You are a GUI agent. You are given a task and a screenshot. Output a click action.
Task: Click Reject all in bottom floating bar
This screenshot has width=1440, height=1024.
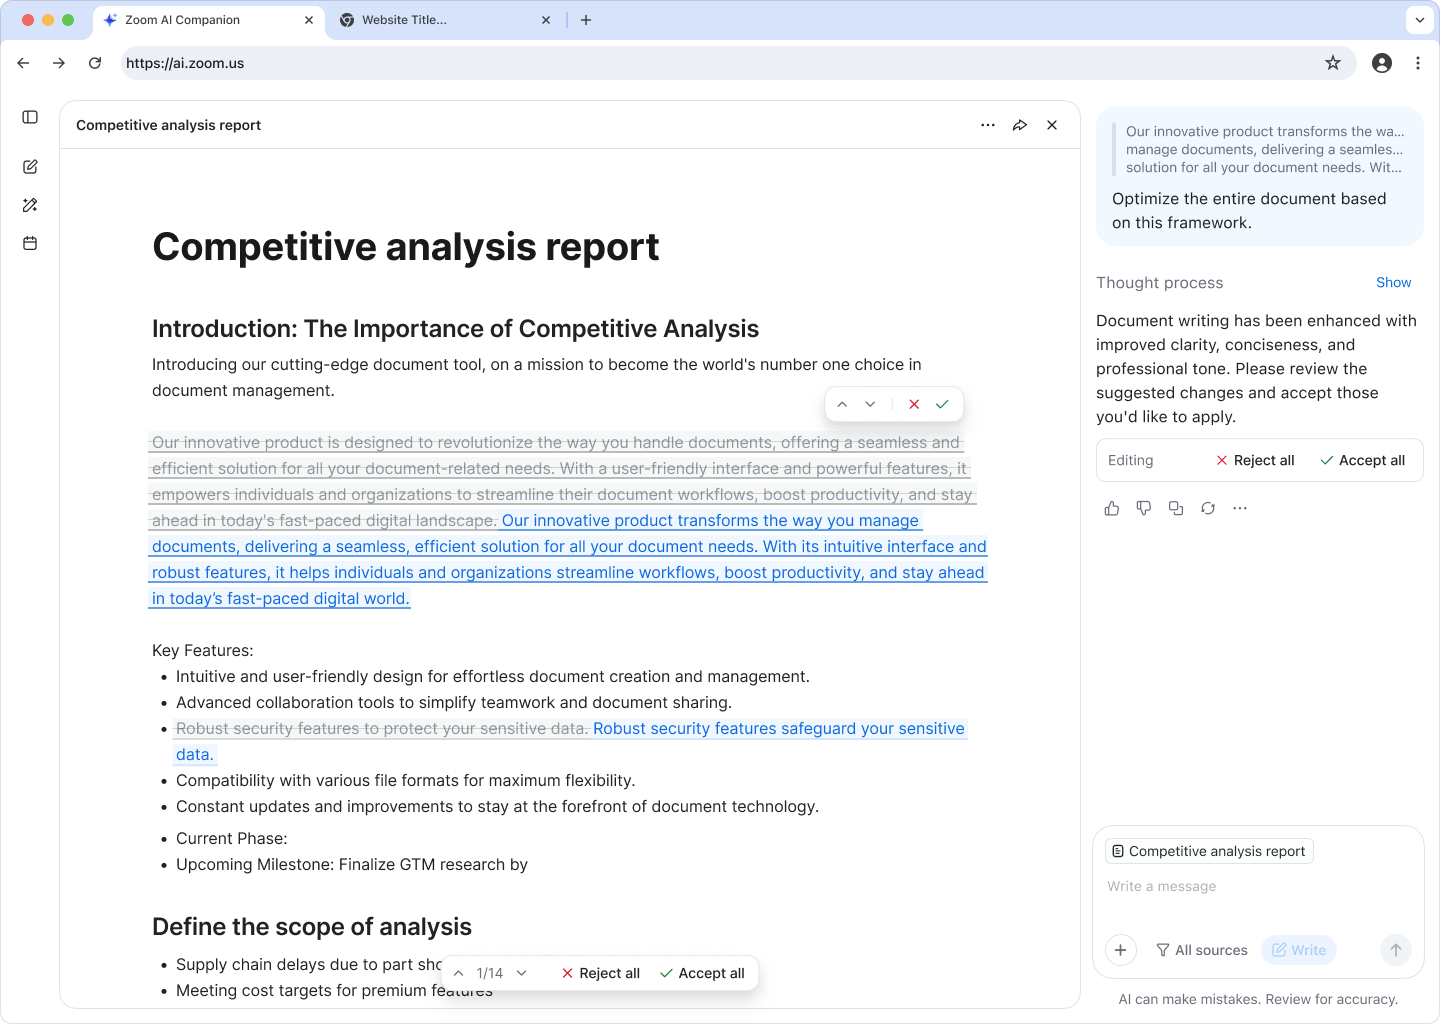pyautogui.click(x=600, y=973)
